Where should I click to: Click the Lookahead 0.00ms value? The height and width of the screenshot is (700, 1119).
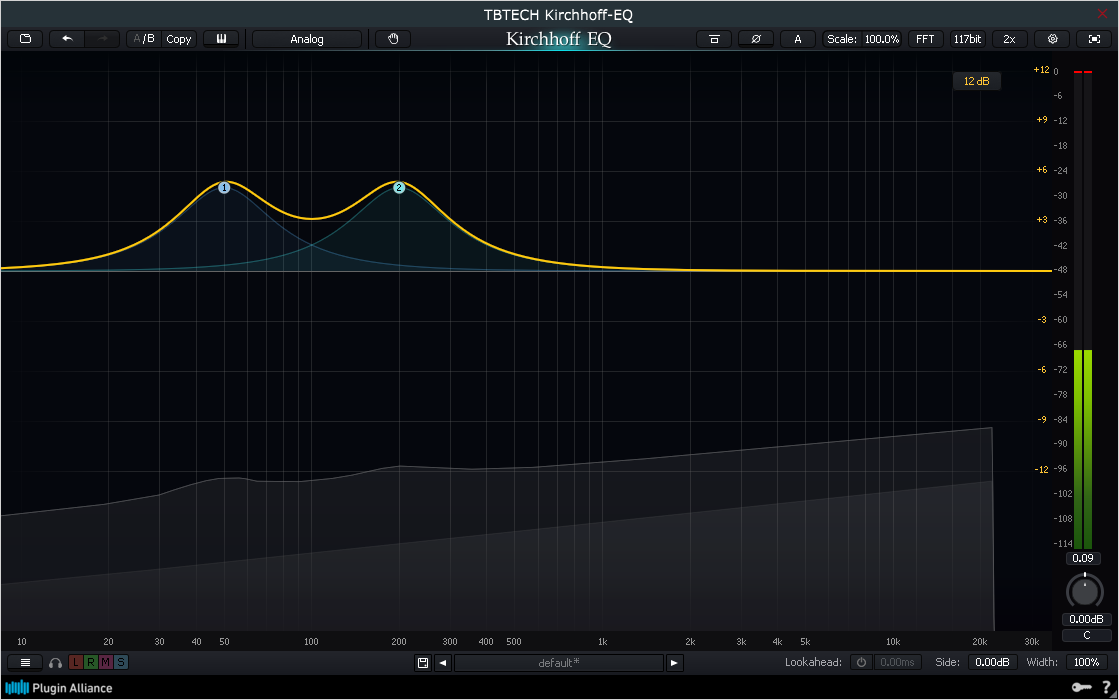[897, 662]
